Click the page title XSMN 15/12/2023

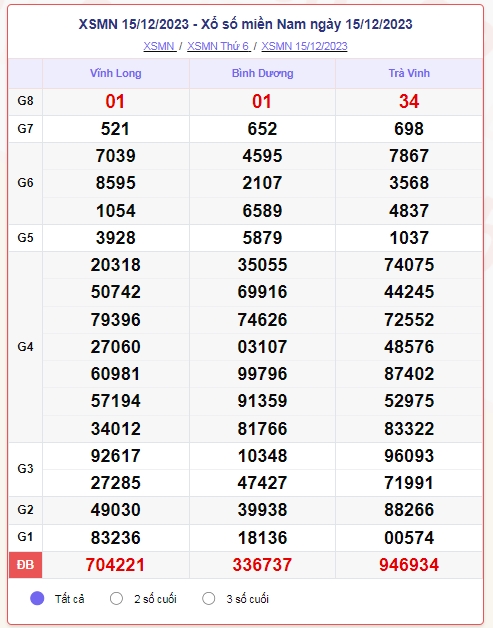click(245, 24)
